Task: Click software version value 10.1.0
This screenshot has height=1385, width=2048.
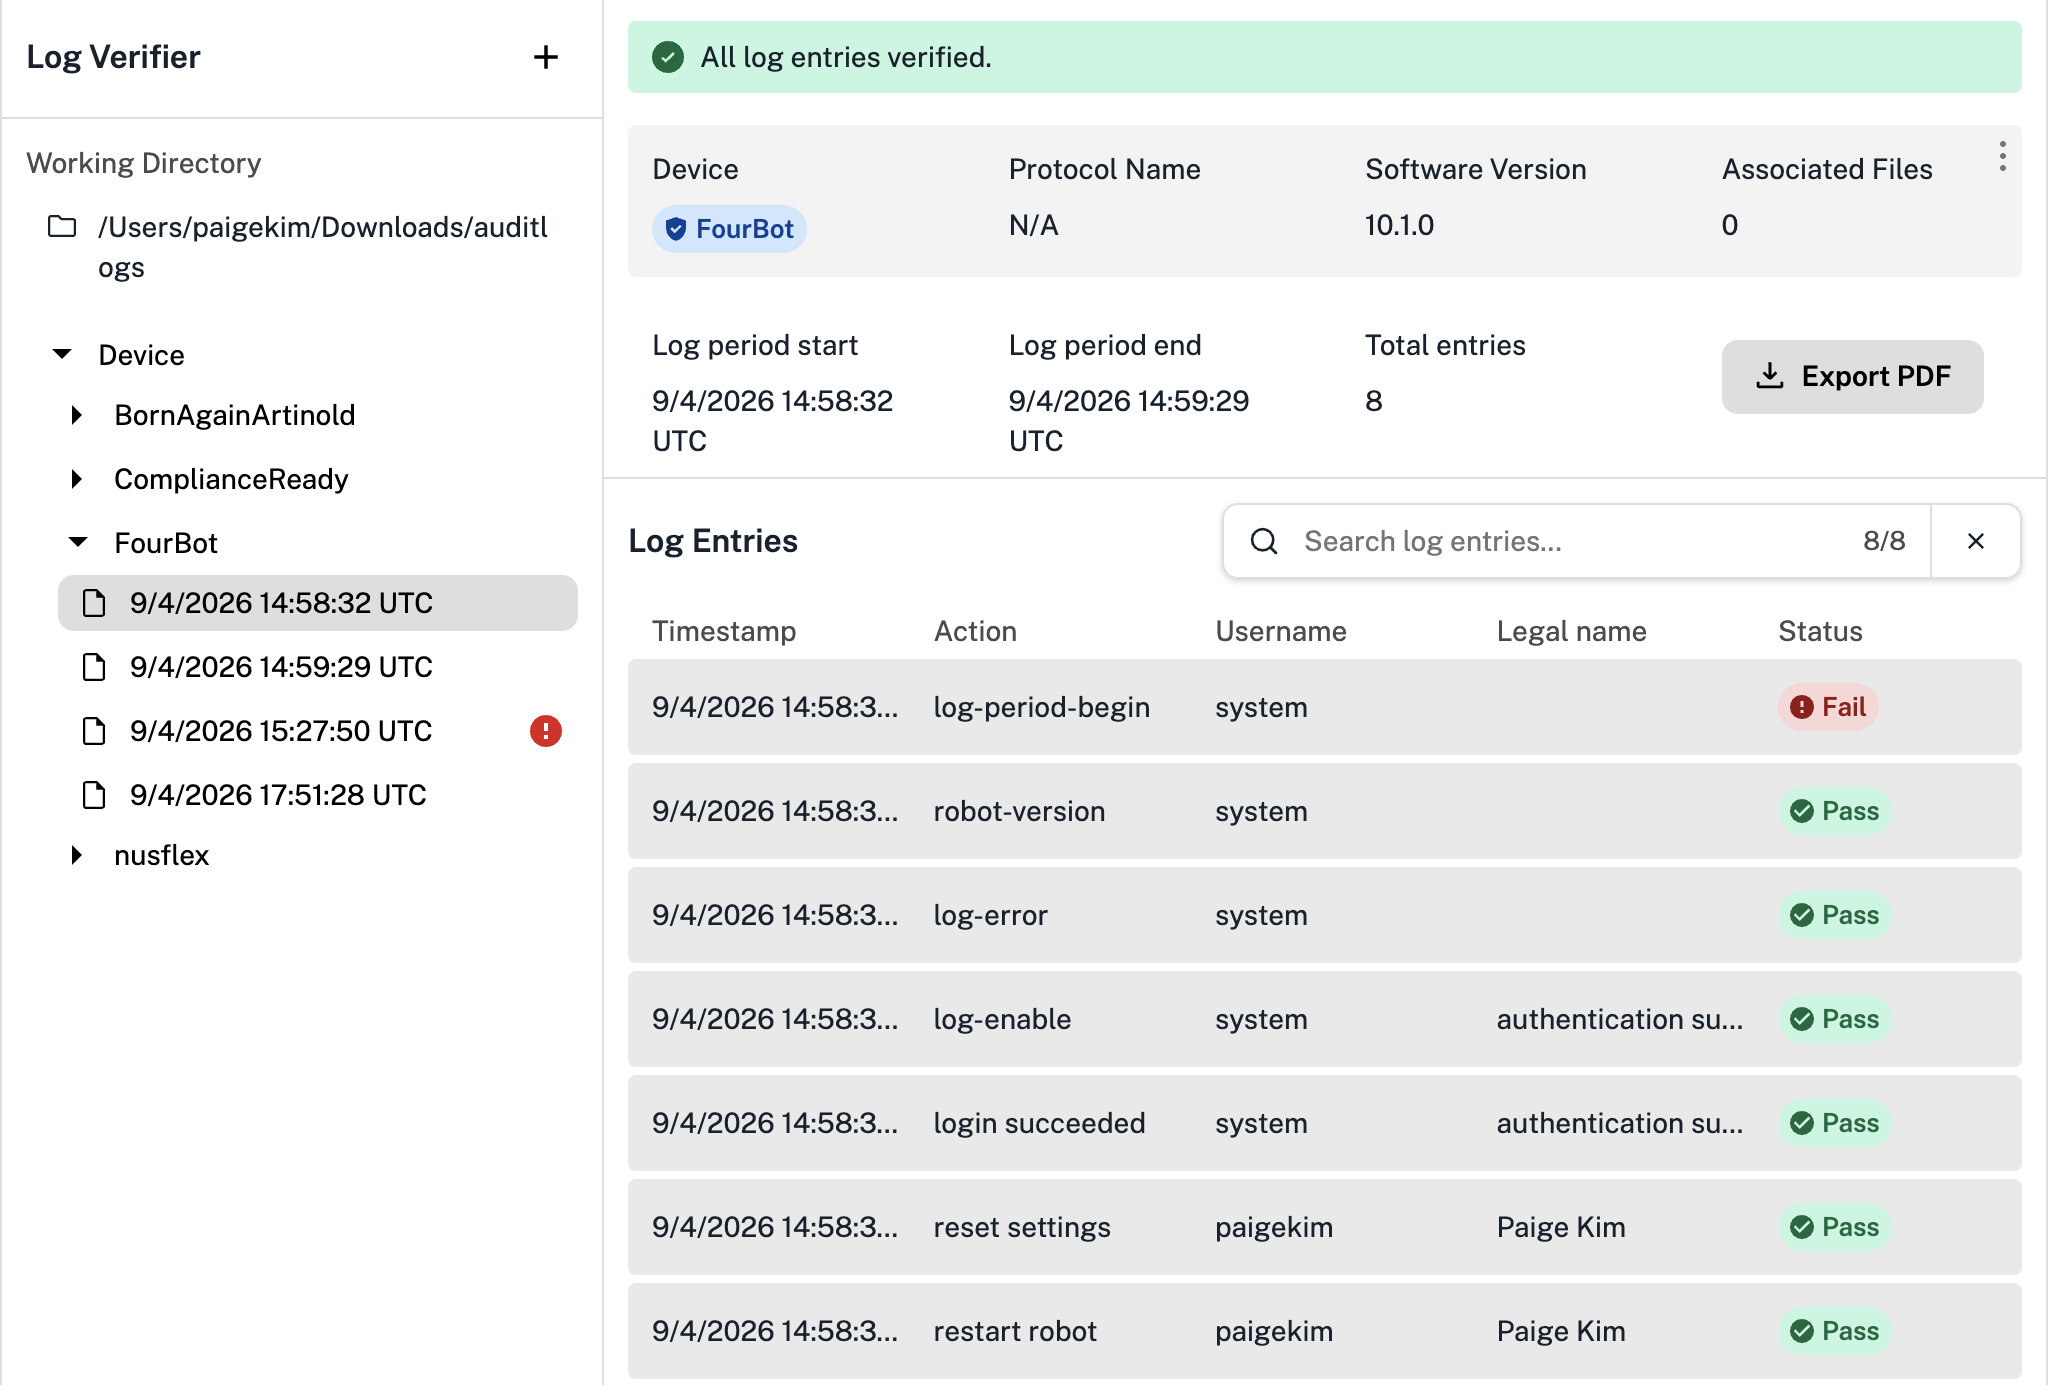Action: [x=1399, y=225]
